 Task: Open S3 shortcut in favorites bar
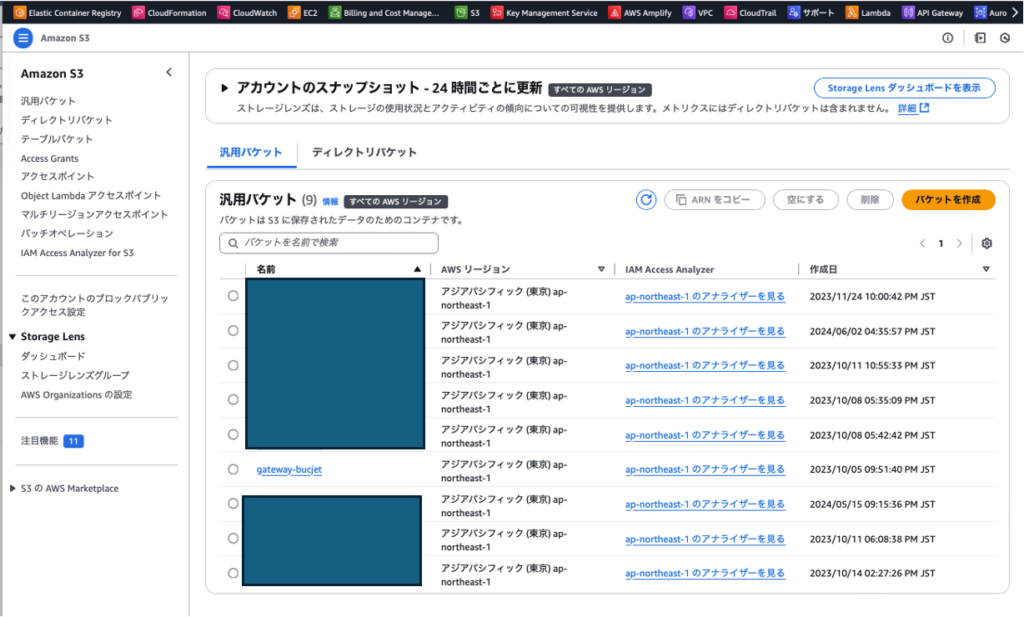pos(467,12)
